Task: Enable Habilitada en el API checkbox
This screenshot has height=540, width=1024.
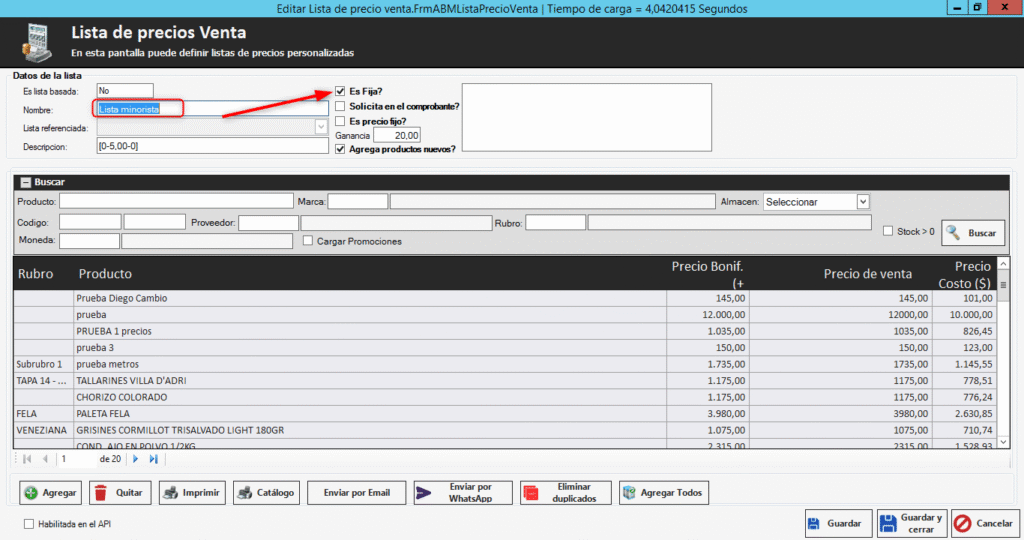Action: [28, 523]
